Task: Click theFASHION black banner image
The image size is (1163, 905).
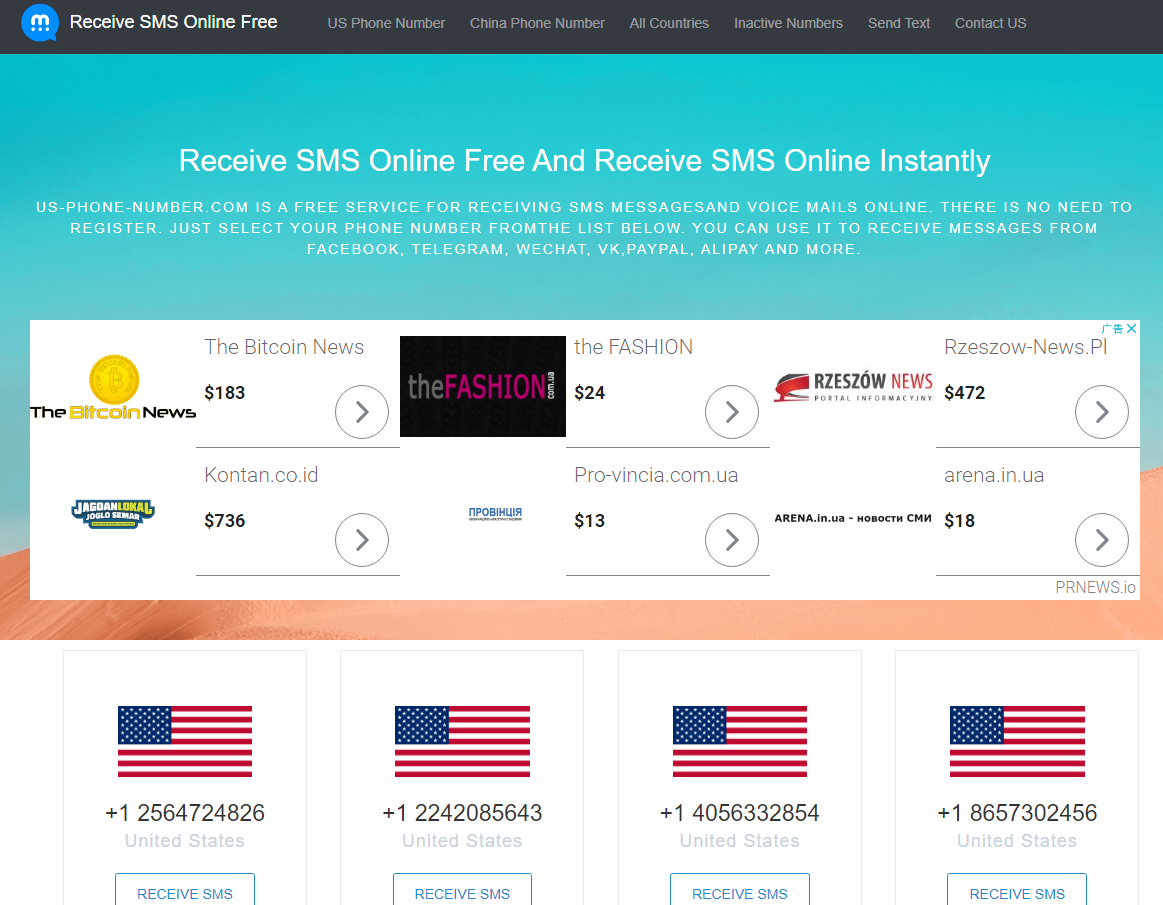Action: tap(483, 386)
